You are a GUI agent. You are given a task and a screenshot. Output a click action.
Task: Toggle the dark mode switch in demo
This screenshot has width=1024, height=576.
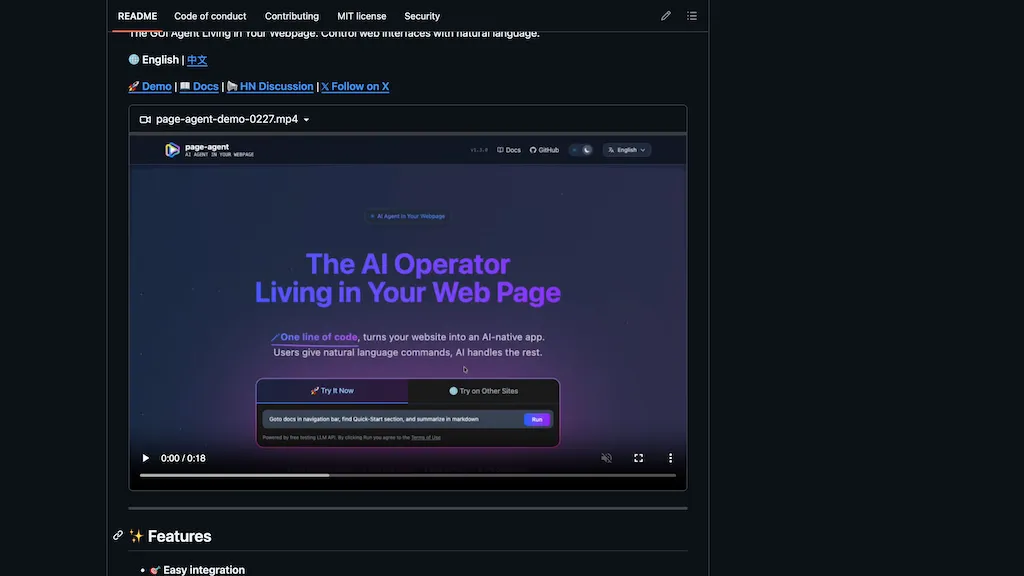tap(581, 150)
